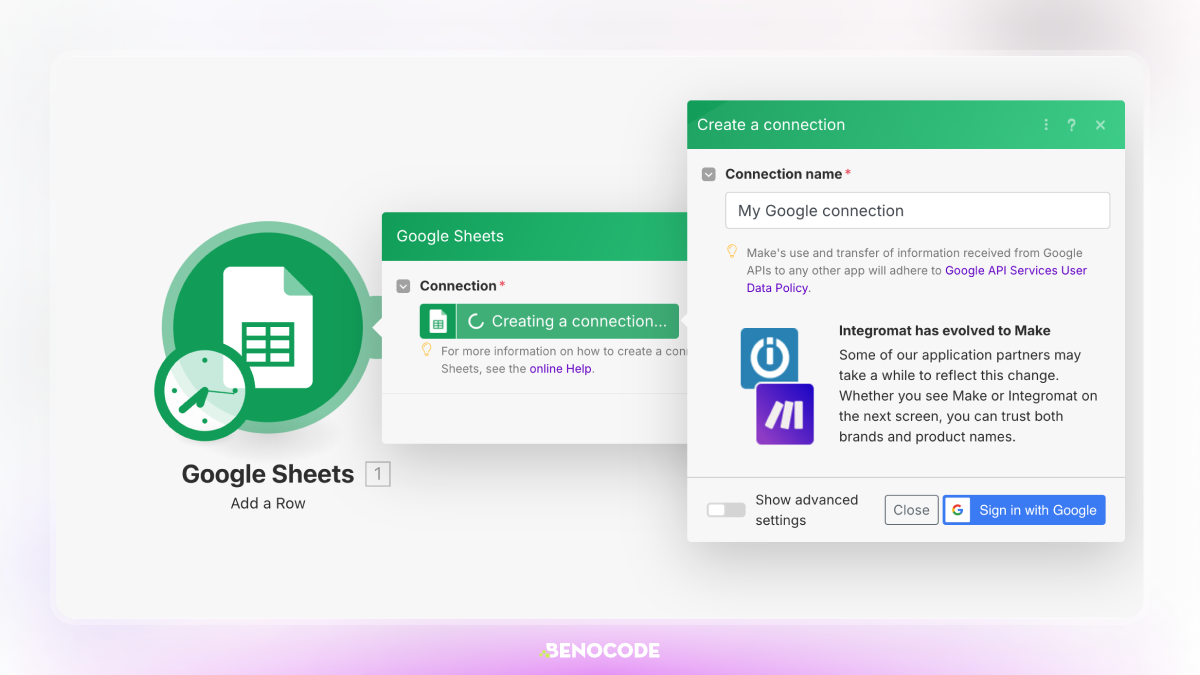Toggle Show advanced settings switch
The width and height of the screenshot is (1200, 675).
tap(726, 510)
